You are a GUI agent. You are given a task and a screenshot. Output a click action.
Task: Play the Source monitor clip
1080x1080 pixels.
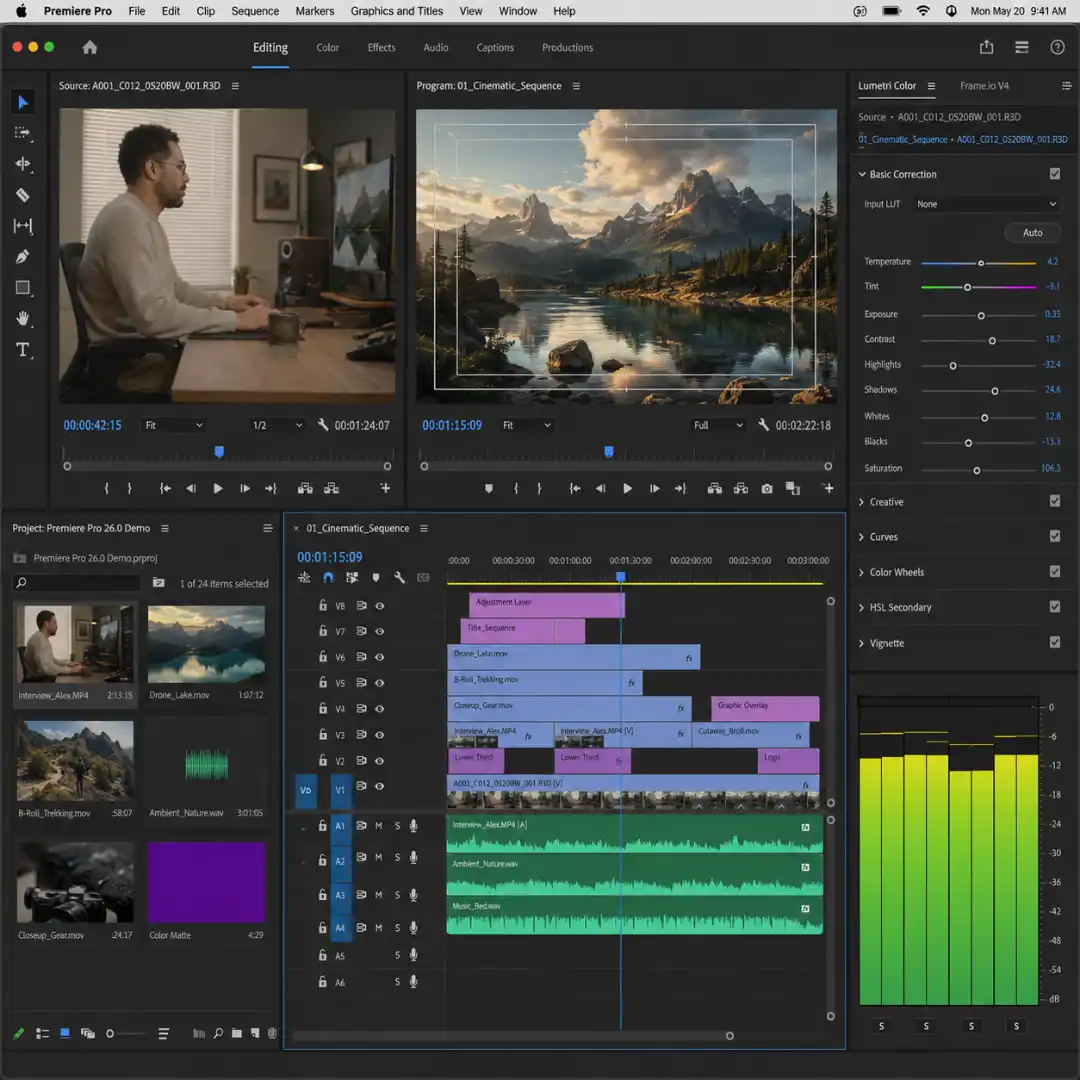tap(218, 488)
